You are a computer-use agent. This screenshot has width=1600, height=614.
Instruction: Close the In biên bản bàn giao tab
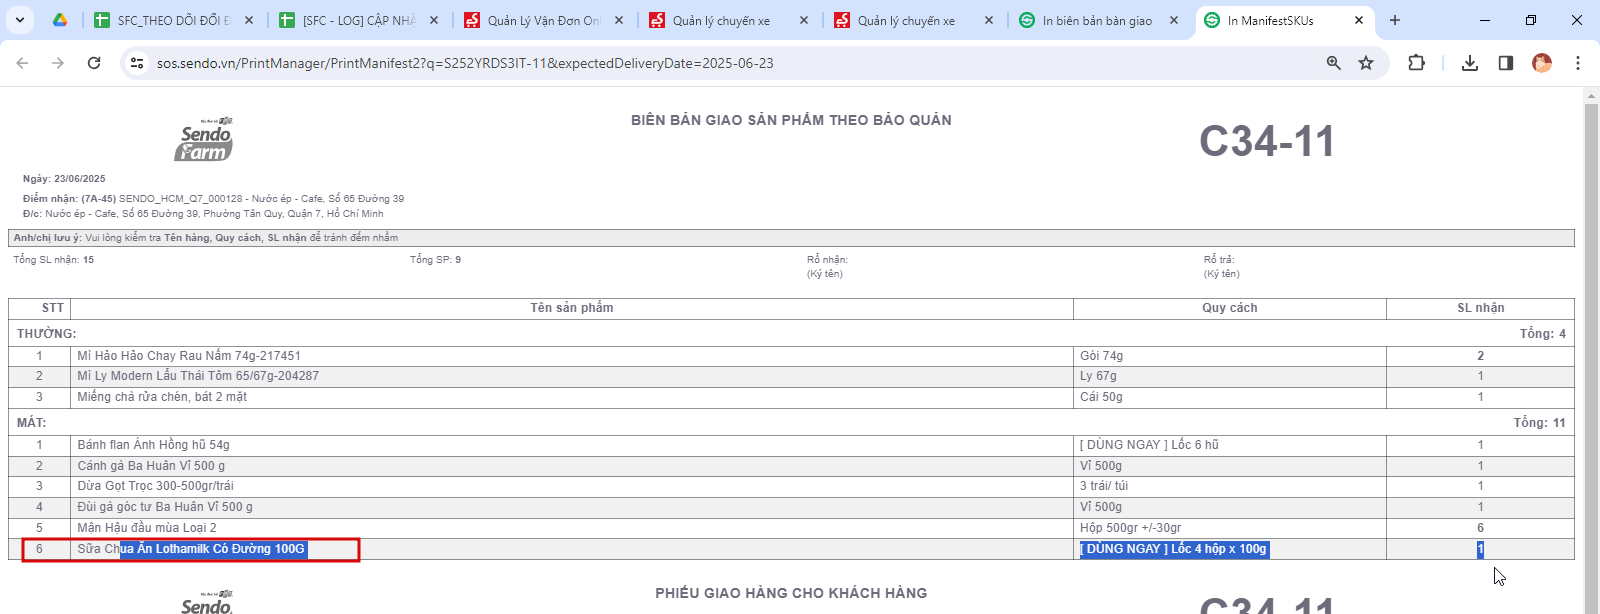pos(1174,20)
